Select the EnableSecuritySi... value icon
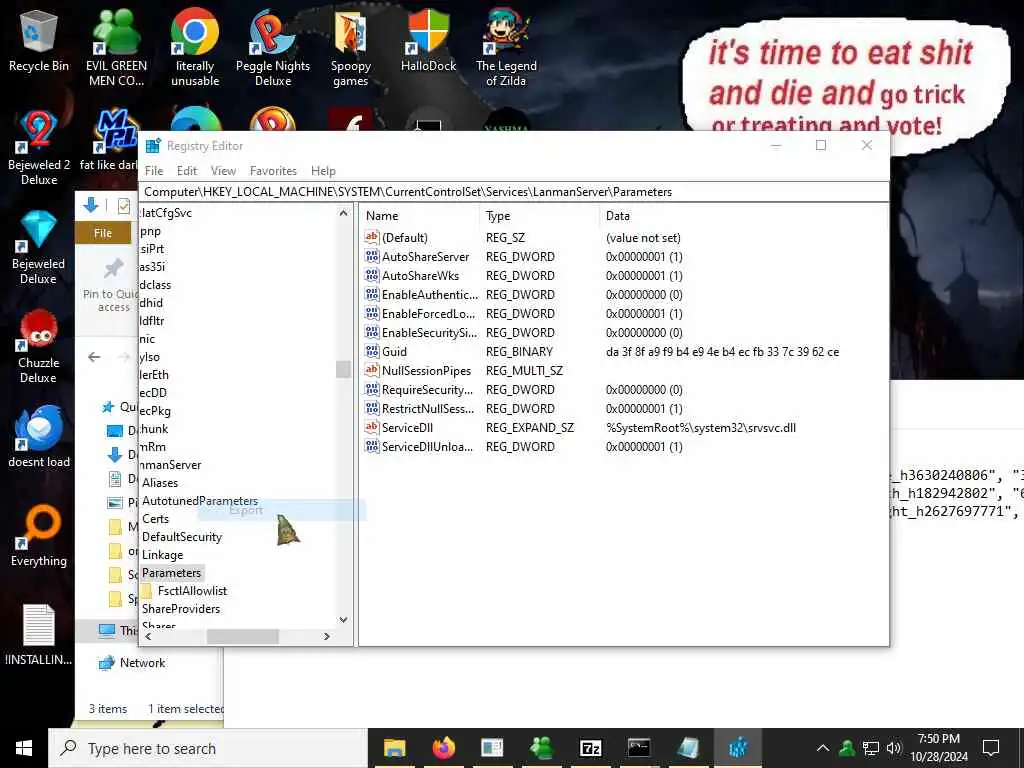Viewport: 1024px width, 768px height. tap(372, 332)
